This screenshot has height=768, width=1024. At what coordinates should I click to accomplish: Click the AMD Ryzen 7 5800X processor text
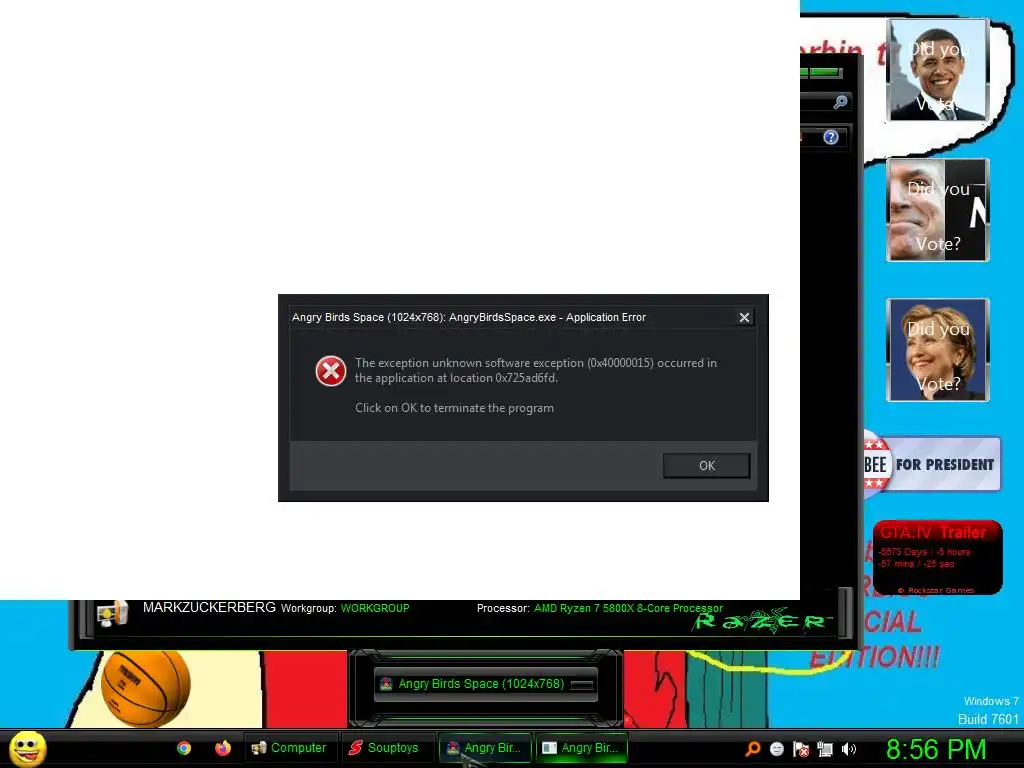click(x=628, y=608)
